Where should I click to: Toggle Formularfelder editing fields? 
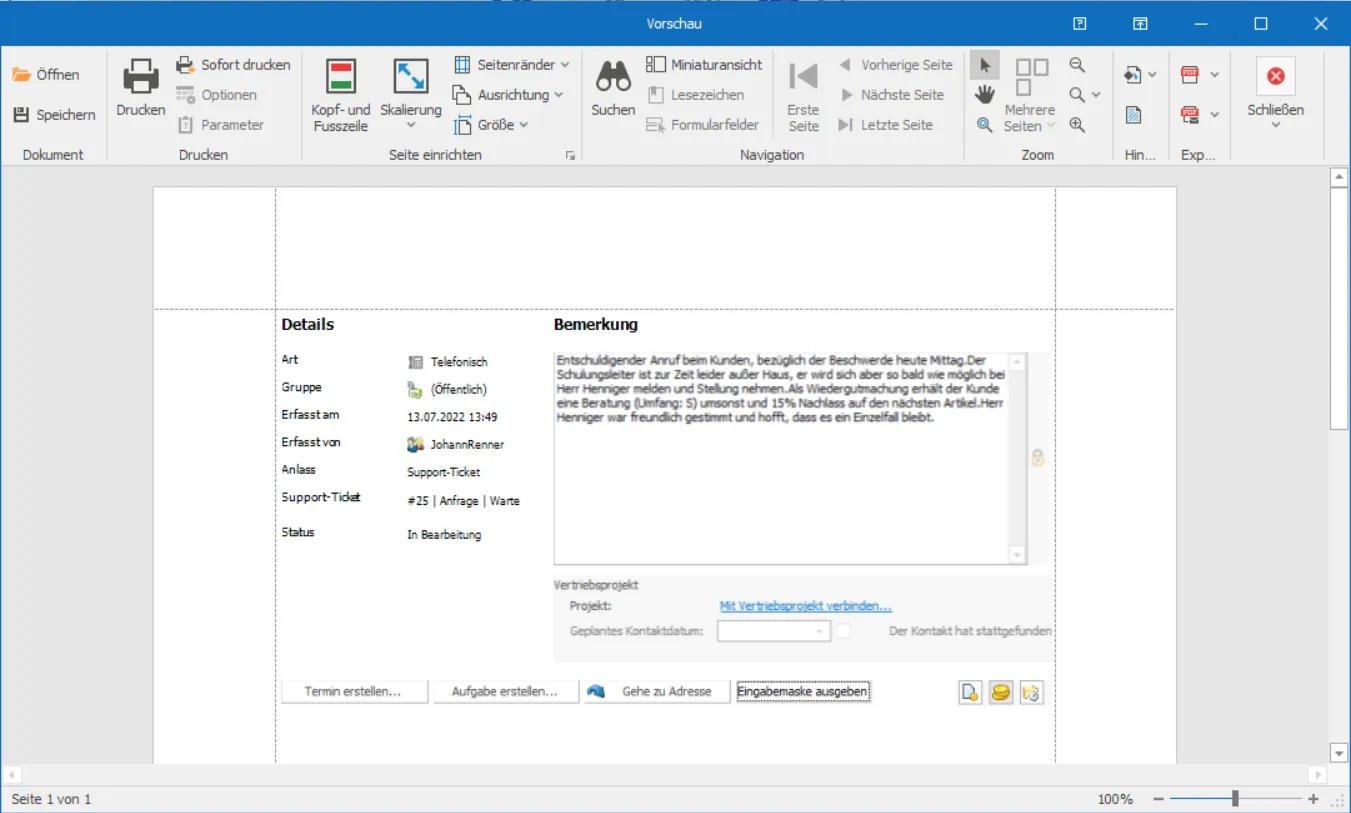(702, 125)
